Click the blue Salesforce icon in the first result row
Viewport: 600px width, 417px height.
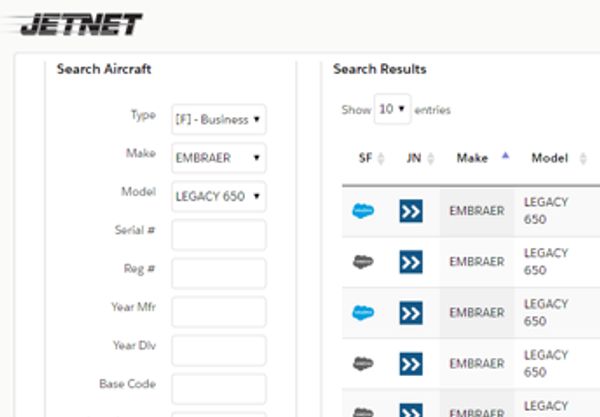(363, 211)
